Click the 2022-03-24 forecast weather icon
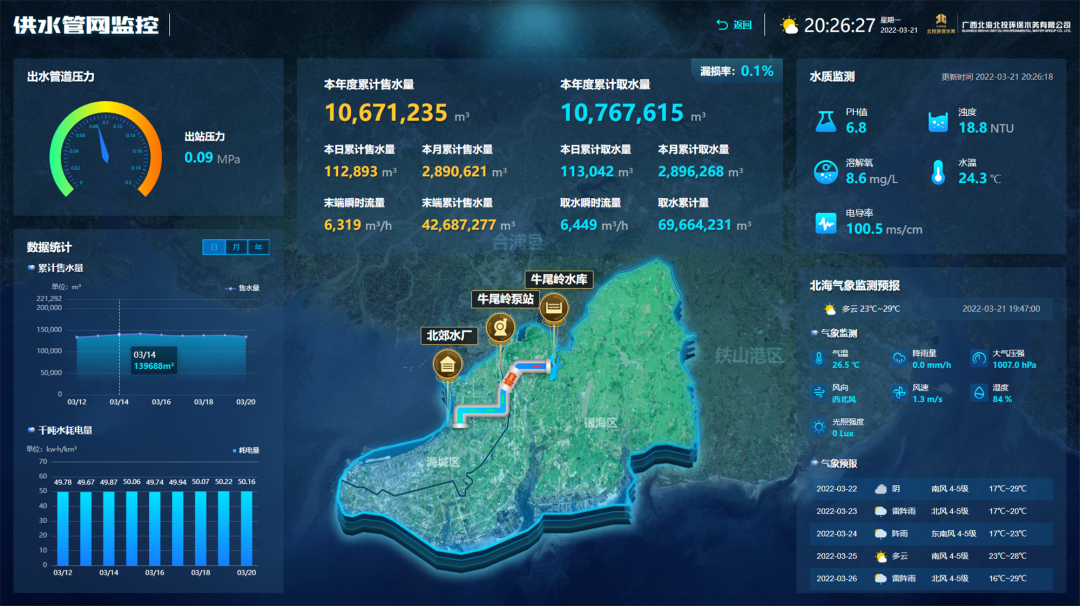Viewport: 1080px width, 606px height. pos(880,534)
